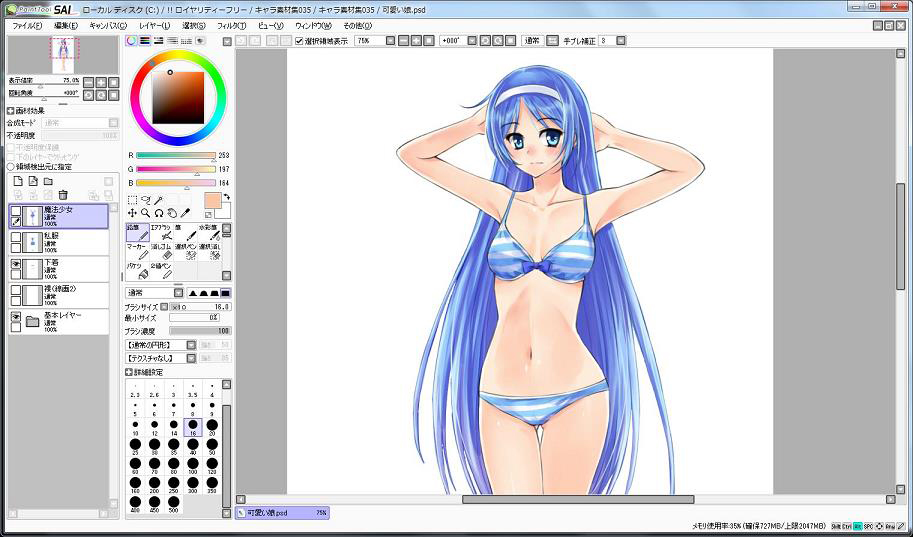
Task: Toggle visibility of the 下着 layer
Action: [16, 263]
